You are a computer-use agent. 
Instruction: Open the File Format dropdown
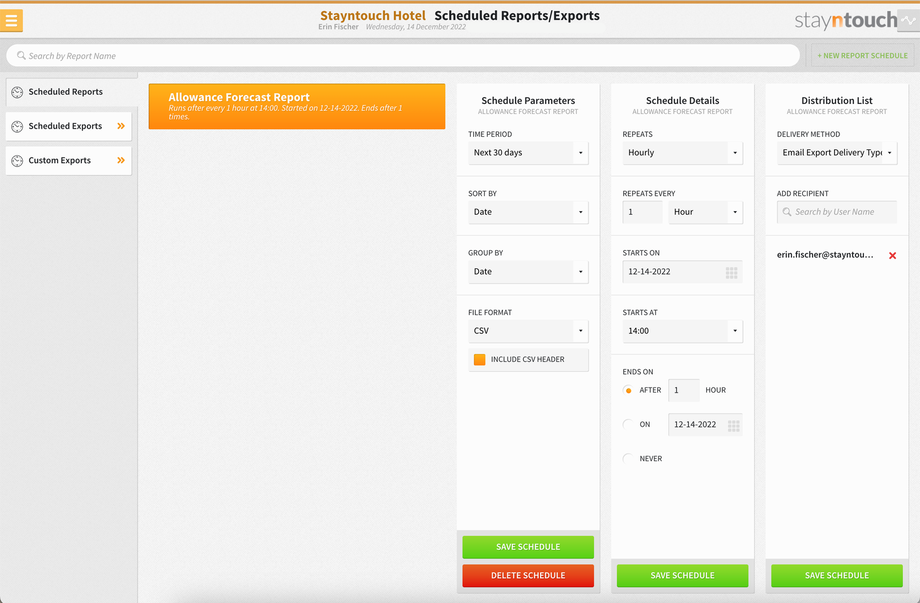pos(528,331)
